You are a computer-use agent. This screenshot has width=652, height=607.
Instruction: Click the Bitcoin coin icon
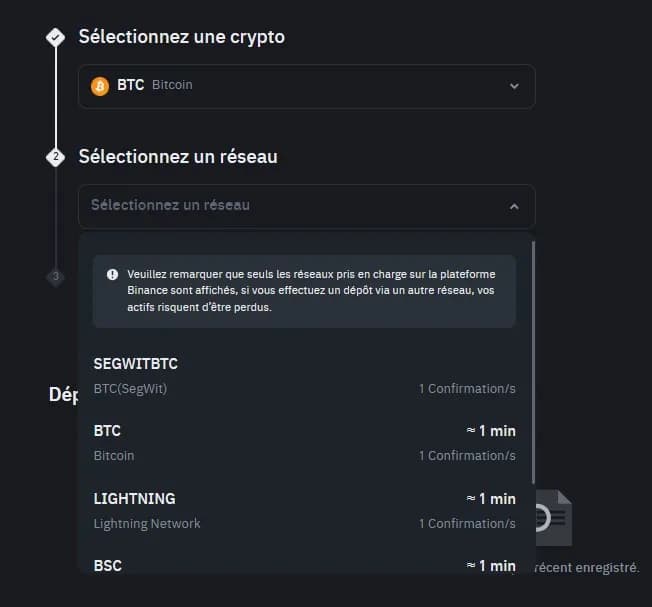coord(100,86)
